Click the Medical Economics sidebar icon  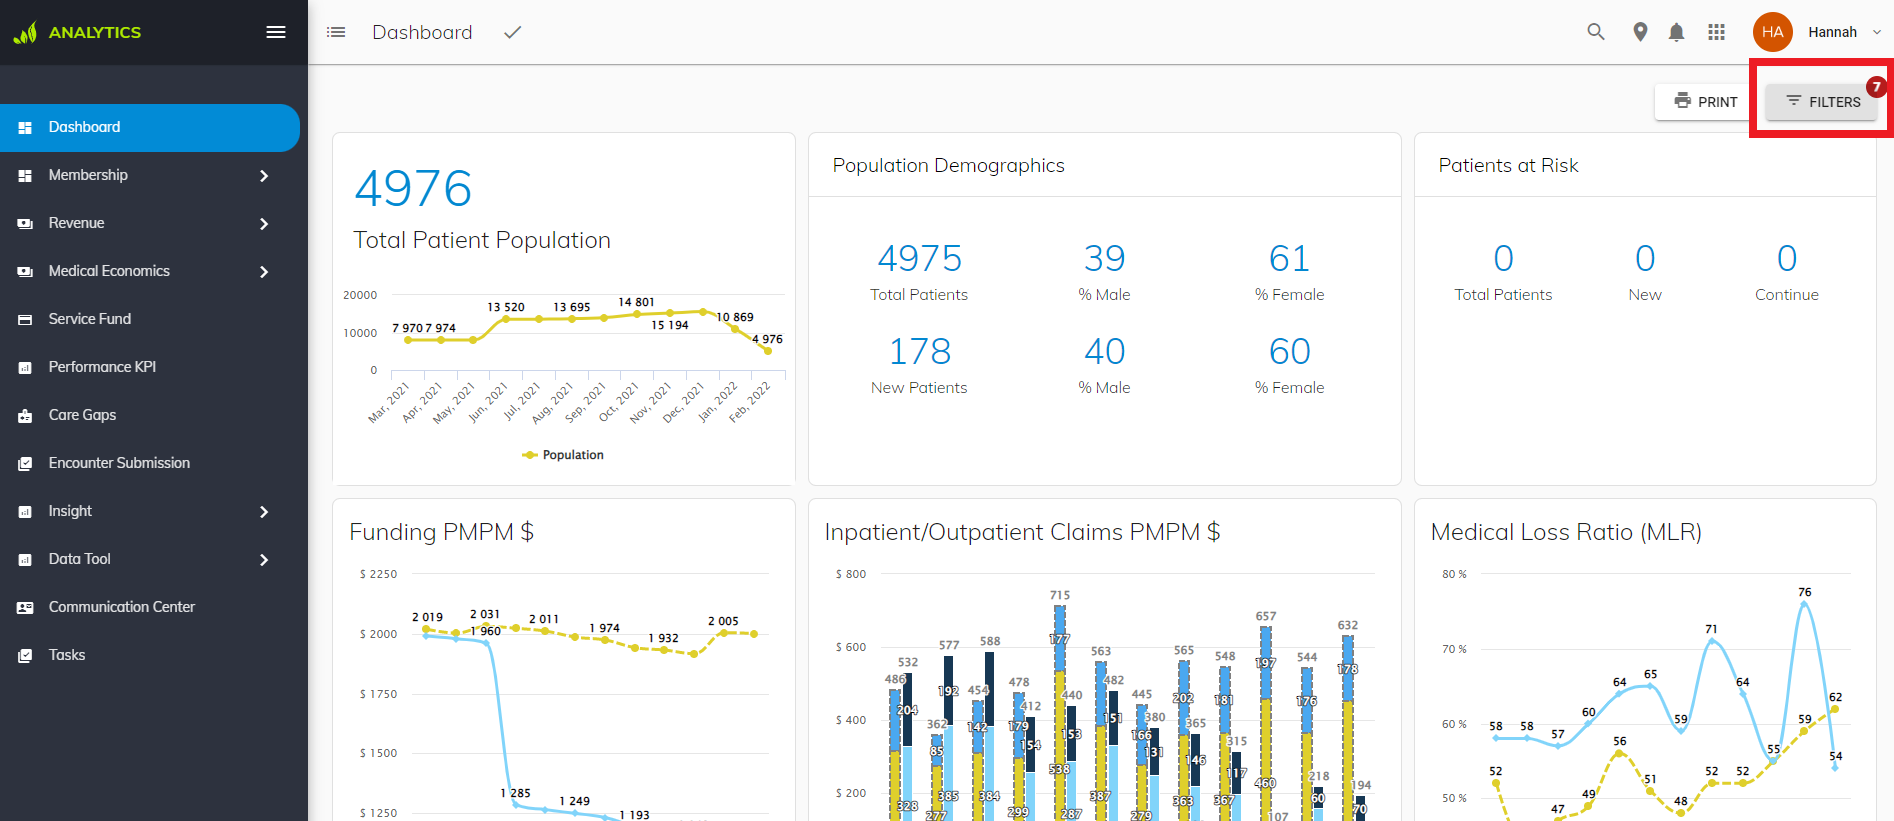point(25,272)
